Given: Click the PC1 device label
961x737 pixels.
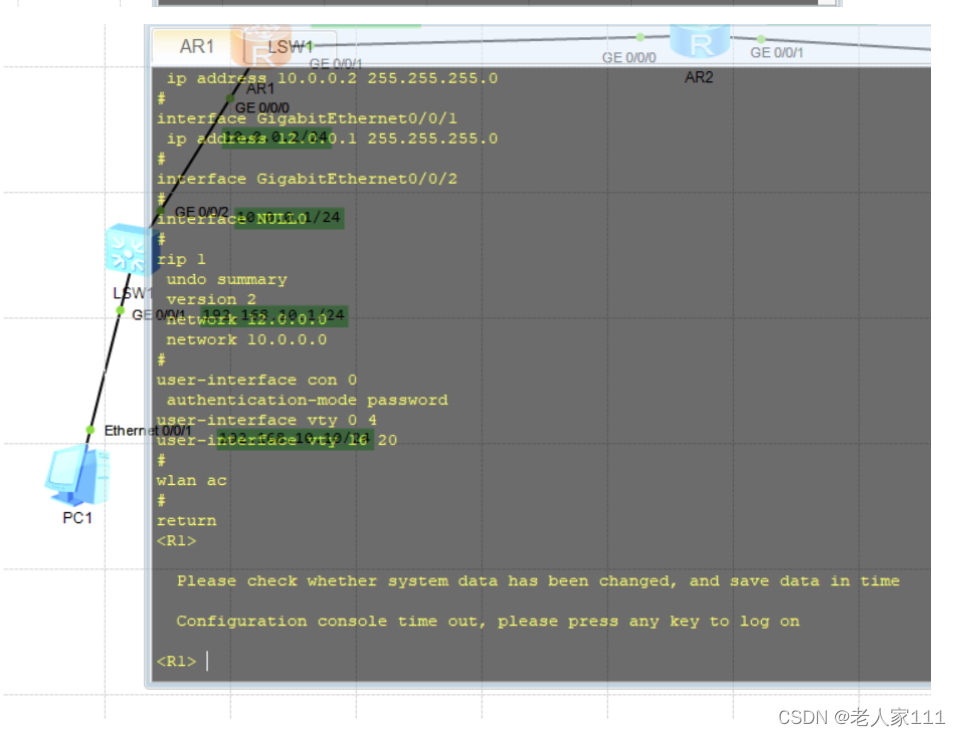Looking at the screenshot, I should pyautogui.click(x=77, y=518).
